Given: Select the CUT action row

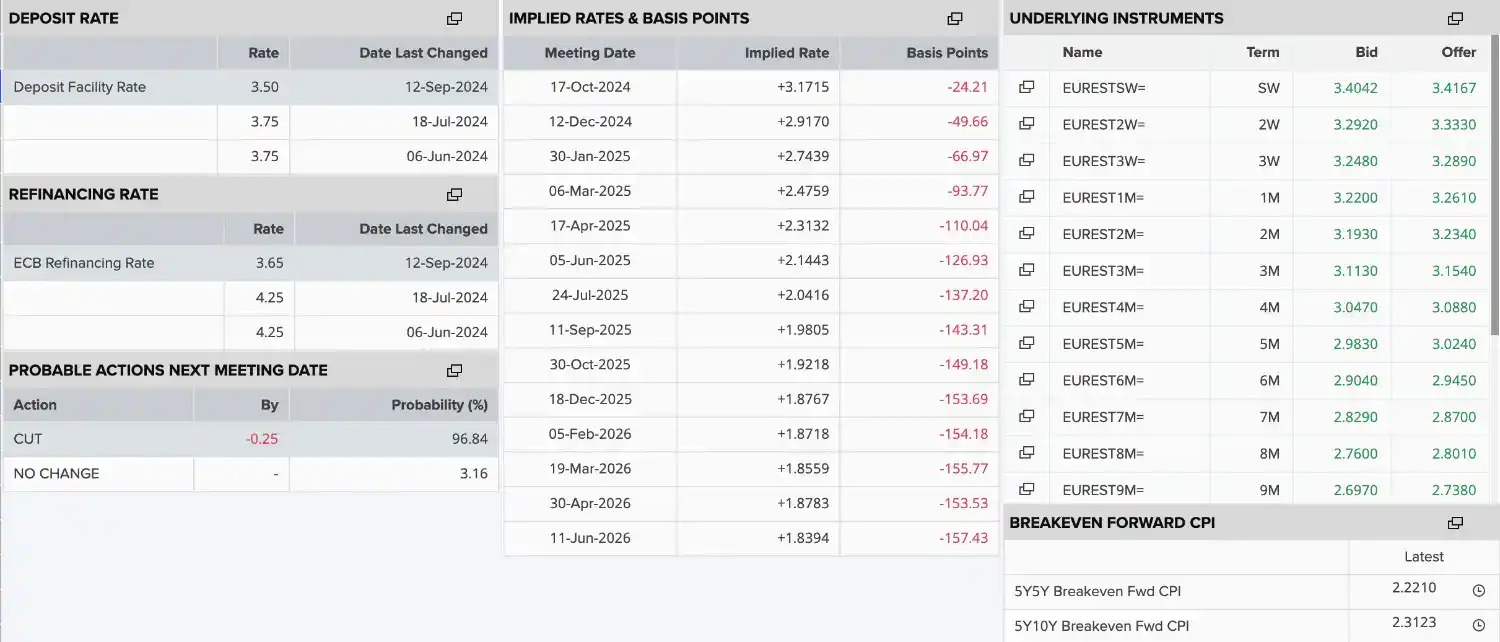Looking at the screenshot, I should (250, 439).
